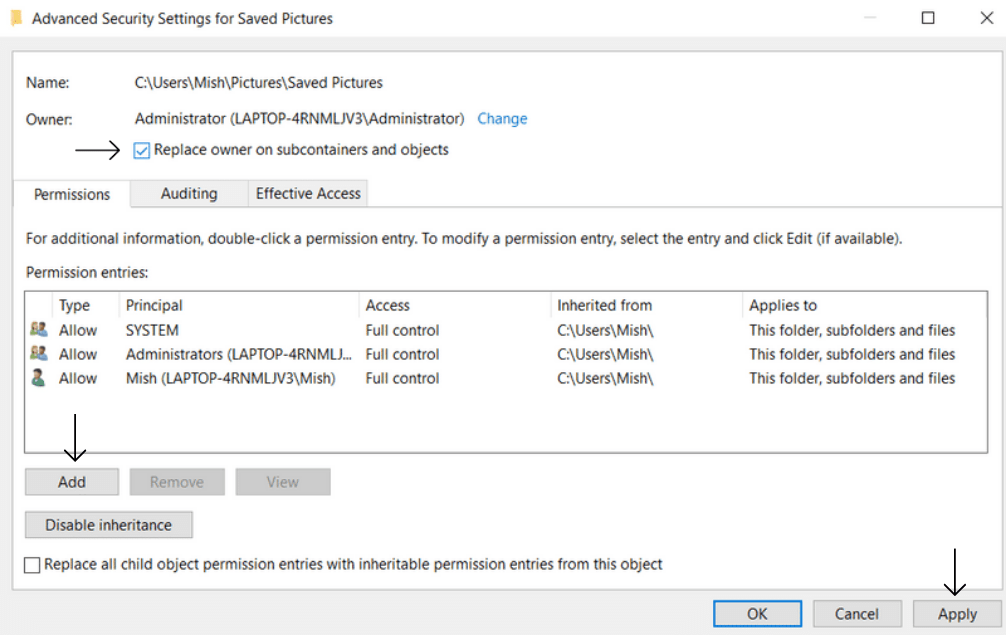1007x636 pixels.
Task: Maximize the Advanced Security Settings window
Action: 928,18
